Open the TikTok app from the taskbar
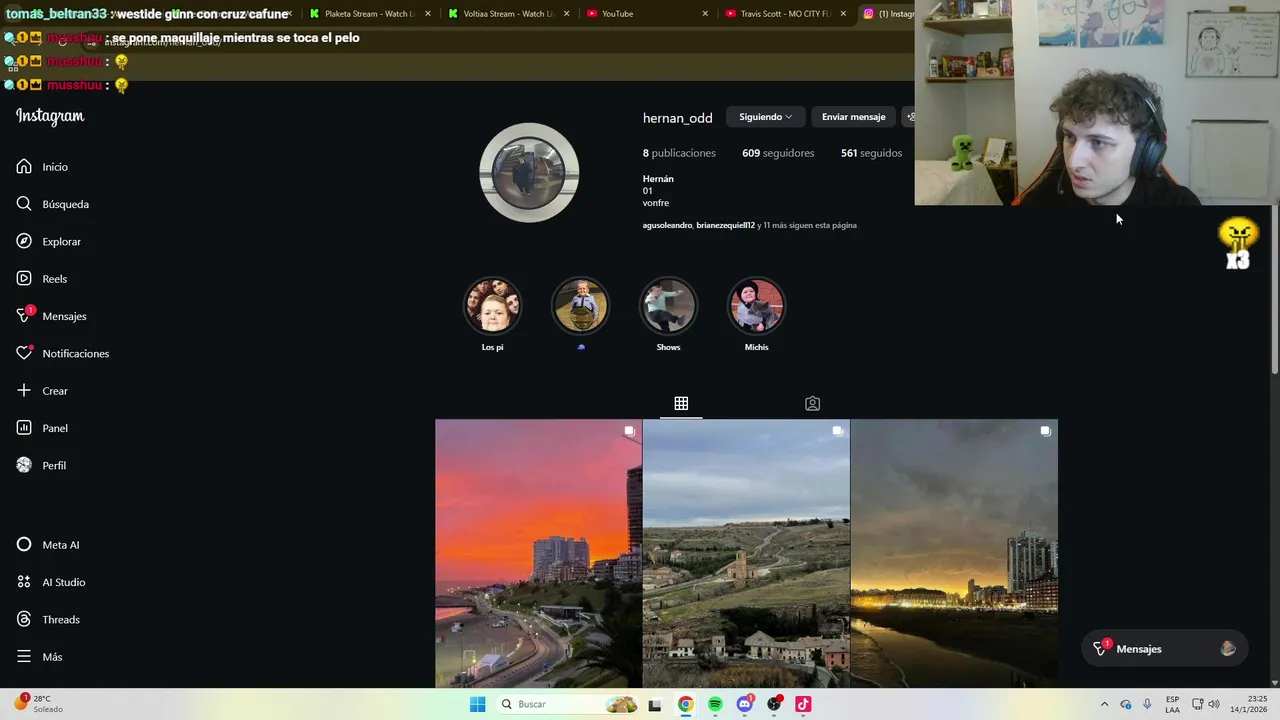 tap(803, 704)
